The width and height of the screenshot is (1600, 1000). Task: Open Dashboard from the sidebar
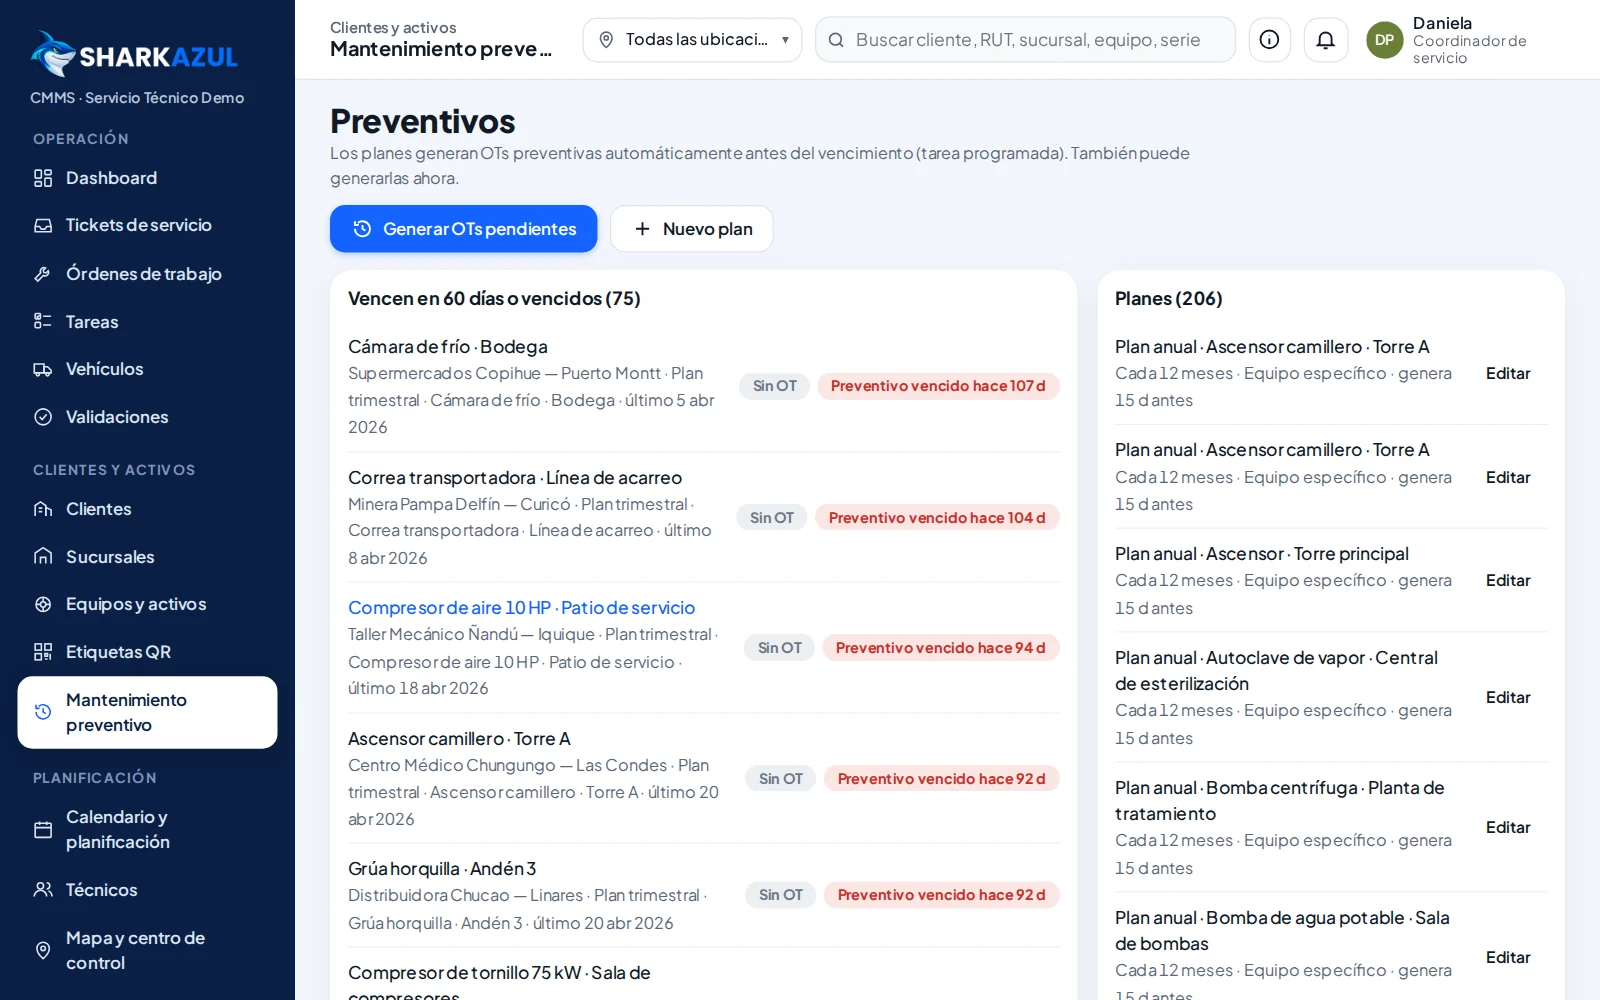(x=147, y=178)
